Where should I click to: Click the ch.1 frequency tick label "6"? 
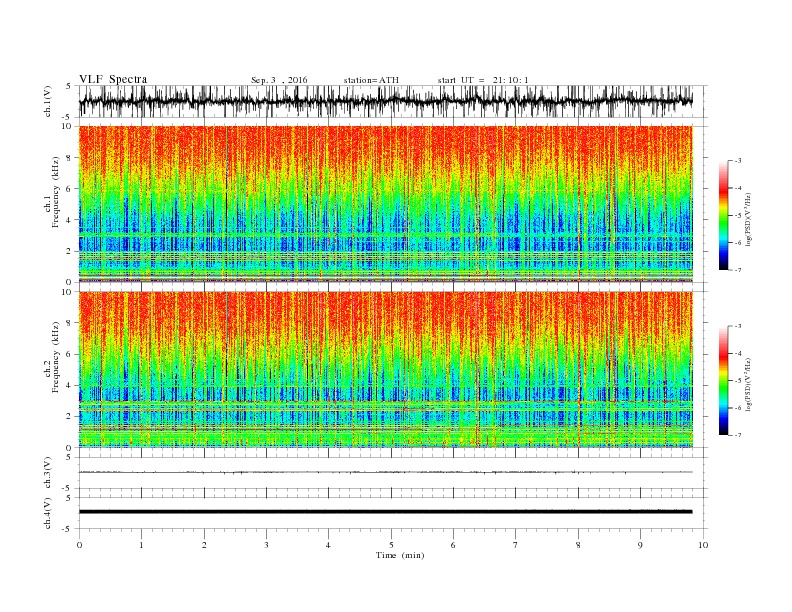click(x=70, y=189)
